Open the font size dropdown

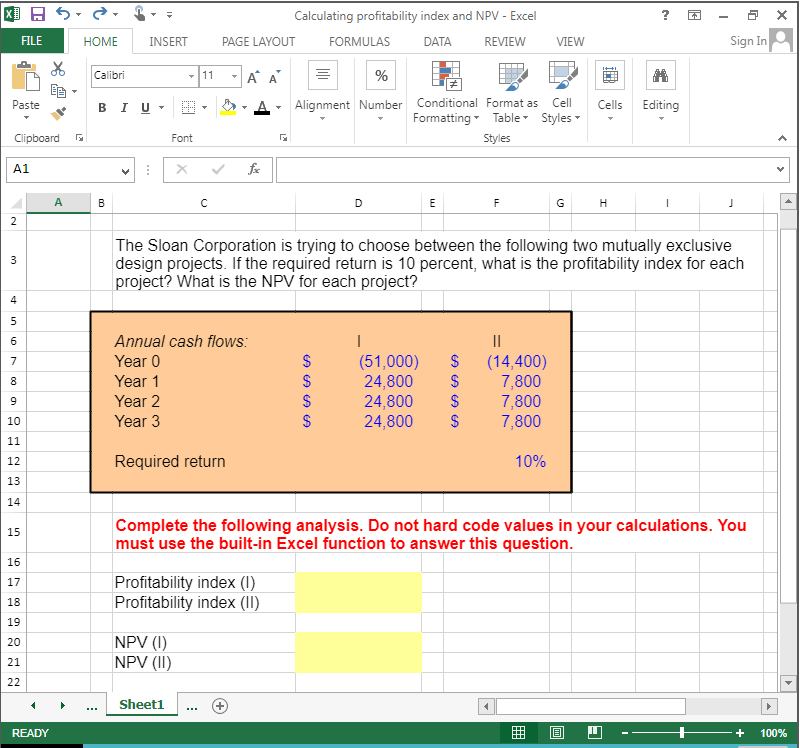[x=235, y=76]
